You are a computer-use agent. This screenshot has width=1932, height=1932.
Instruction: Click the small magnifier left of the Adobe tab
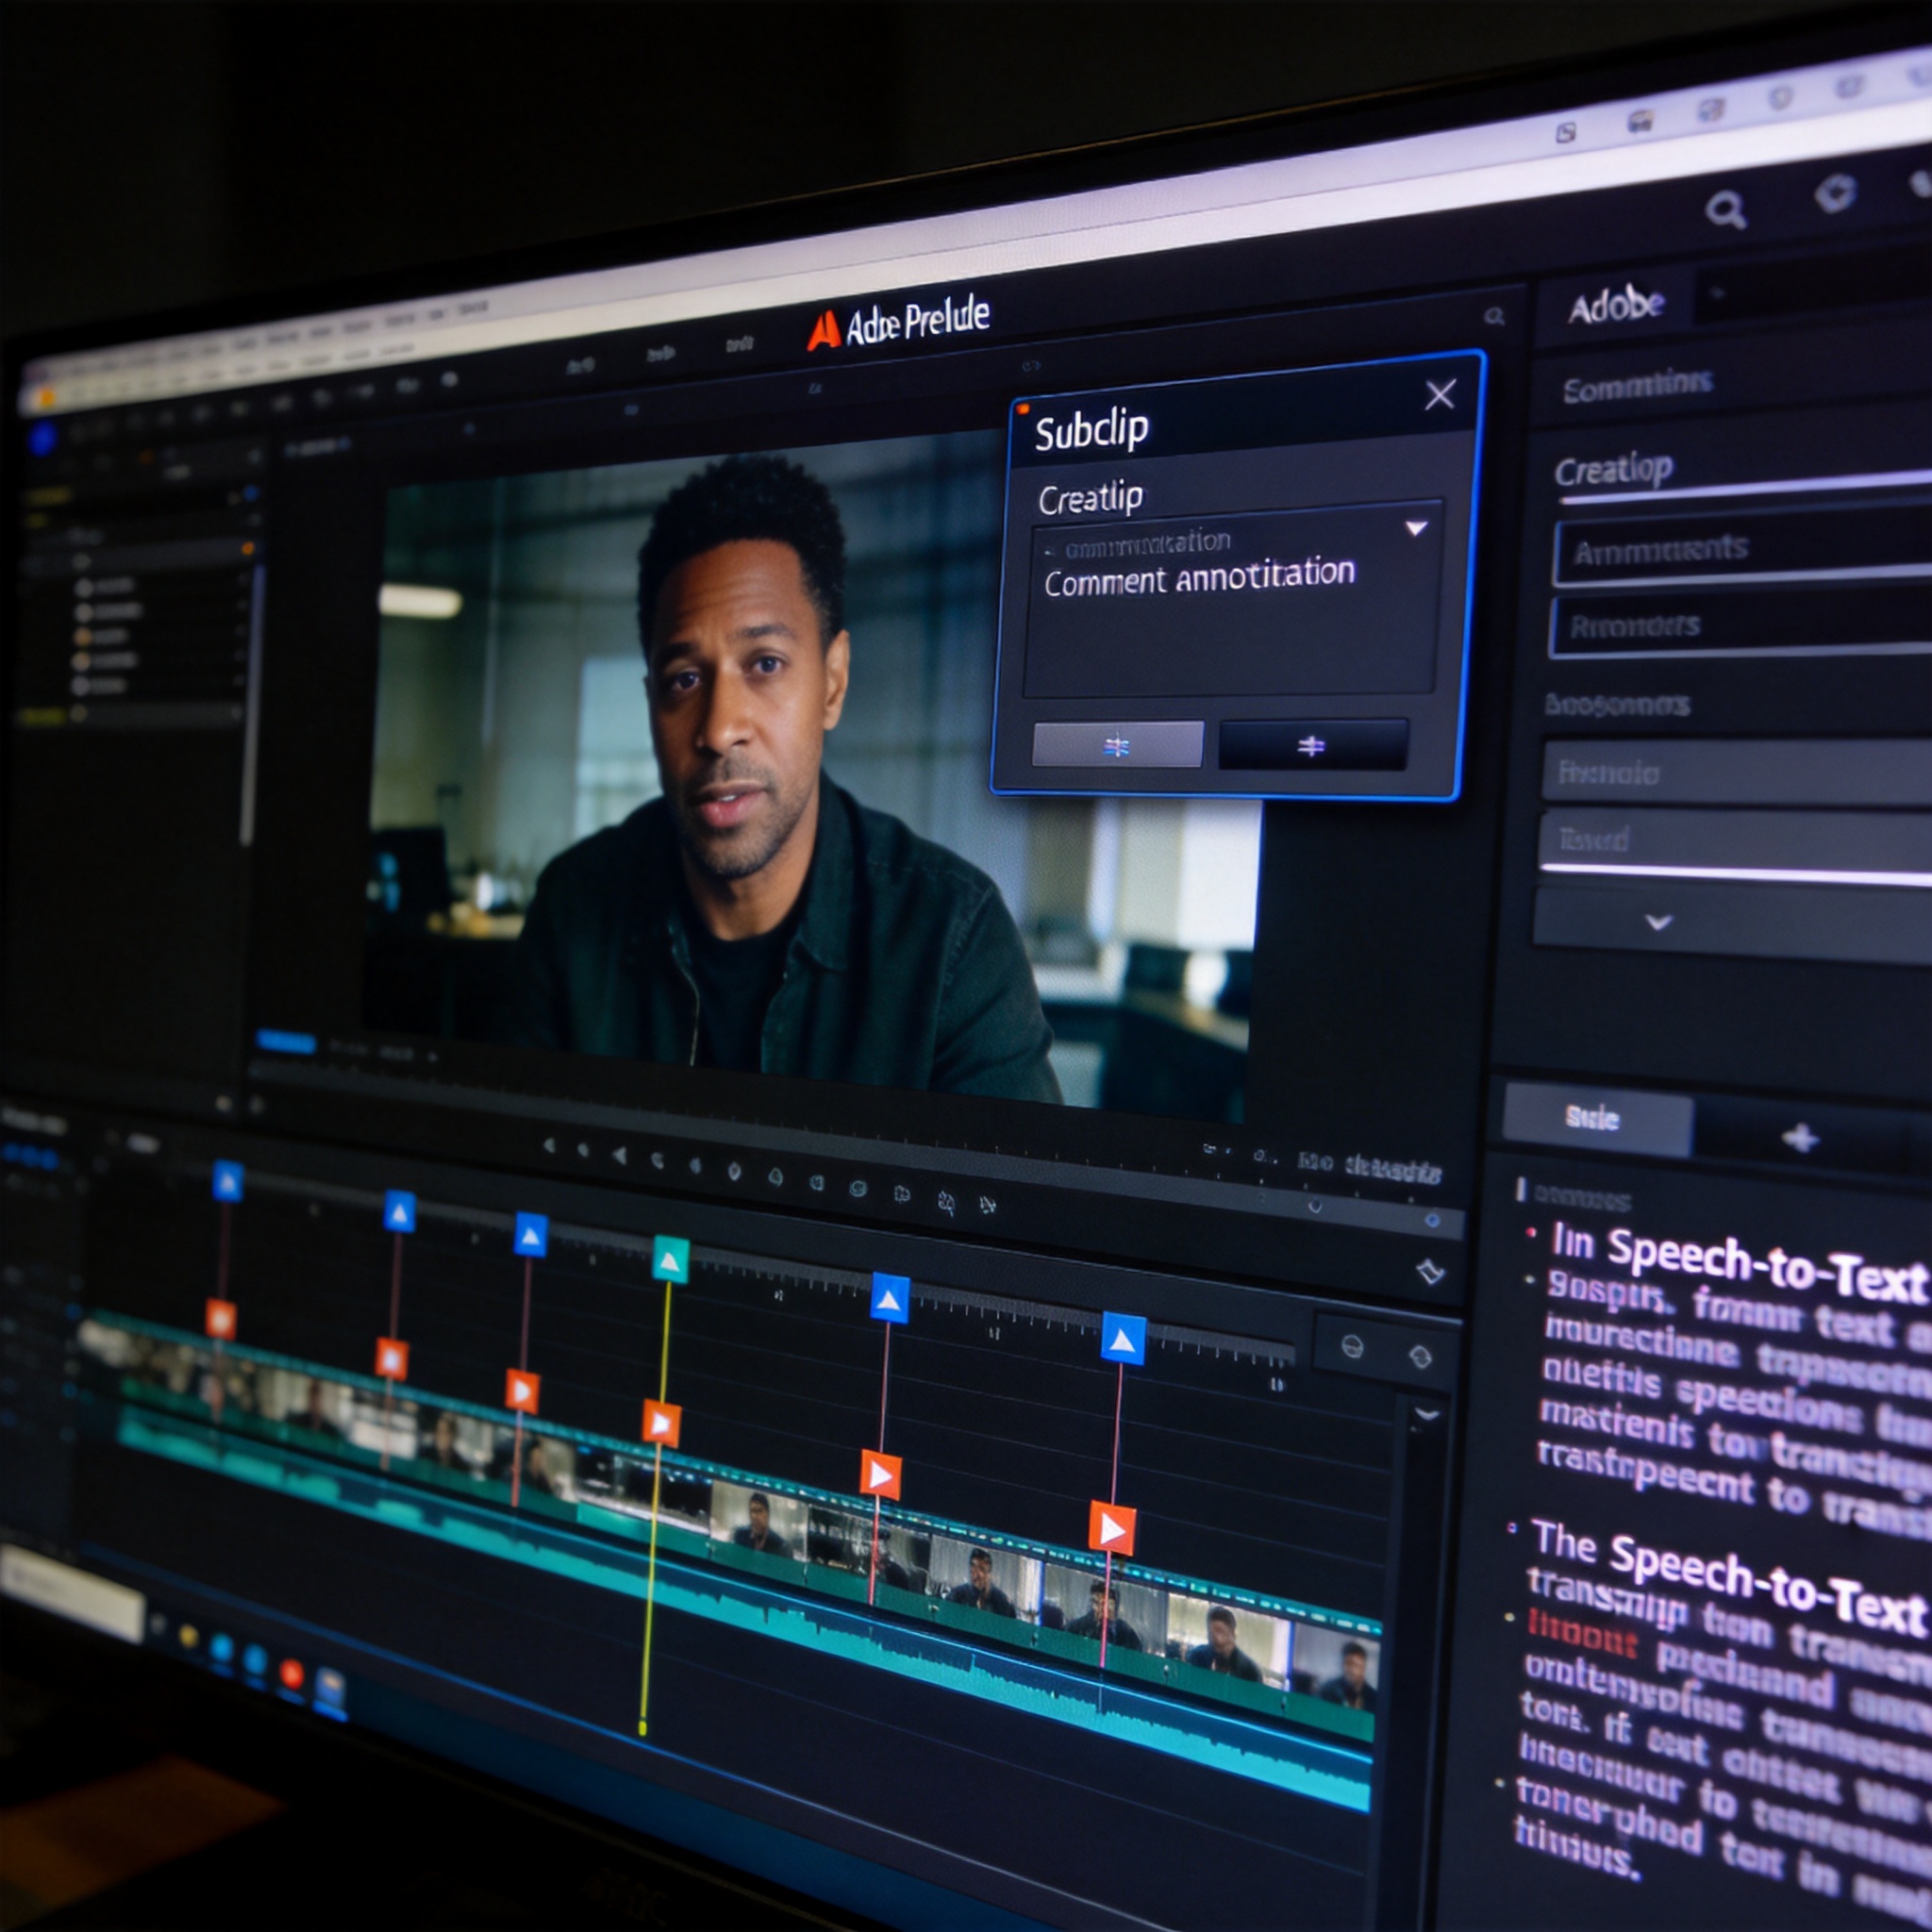pos(1494,317)
